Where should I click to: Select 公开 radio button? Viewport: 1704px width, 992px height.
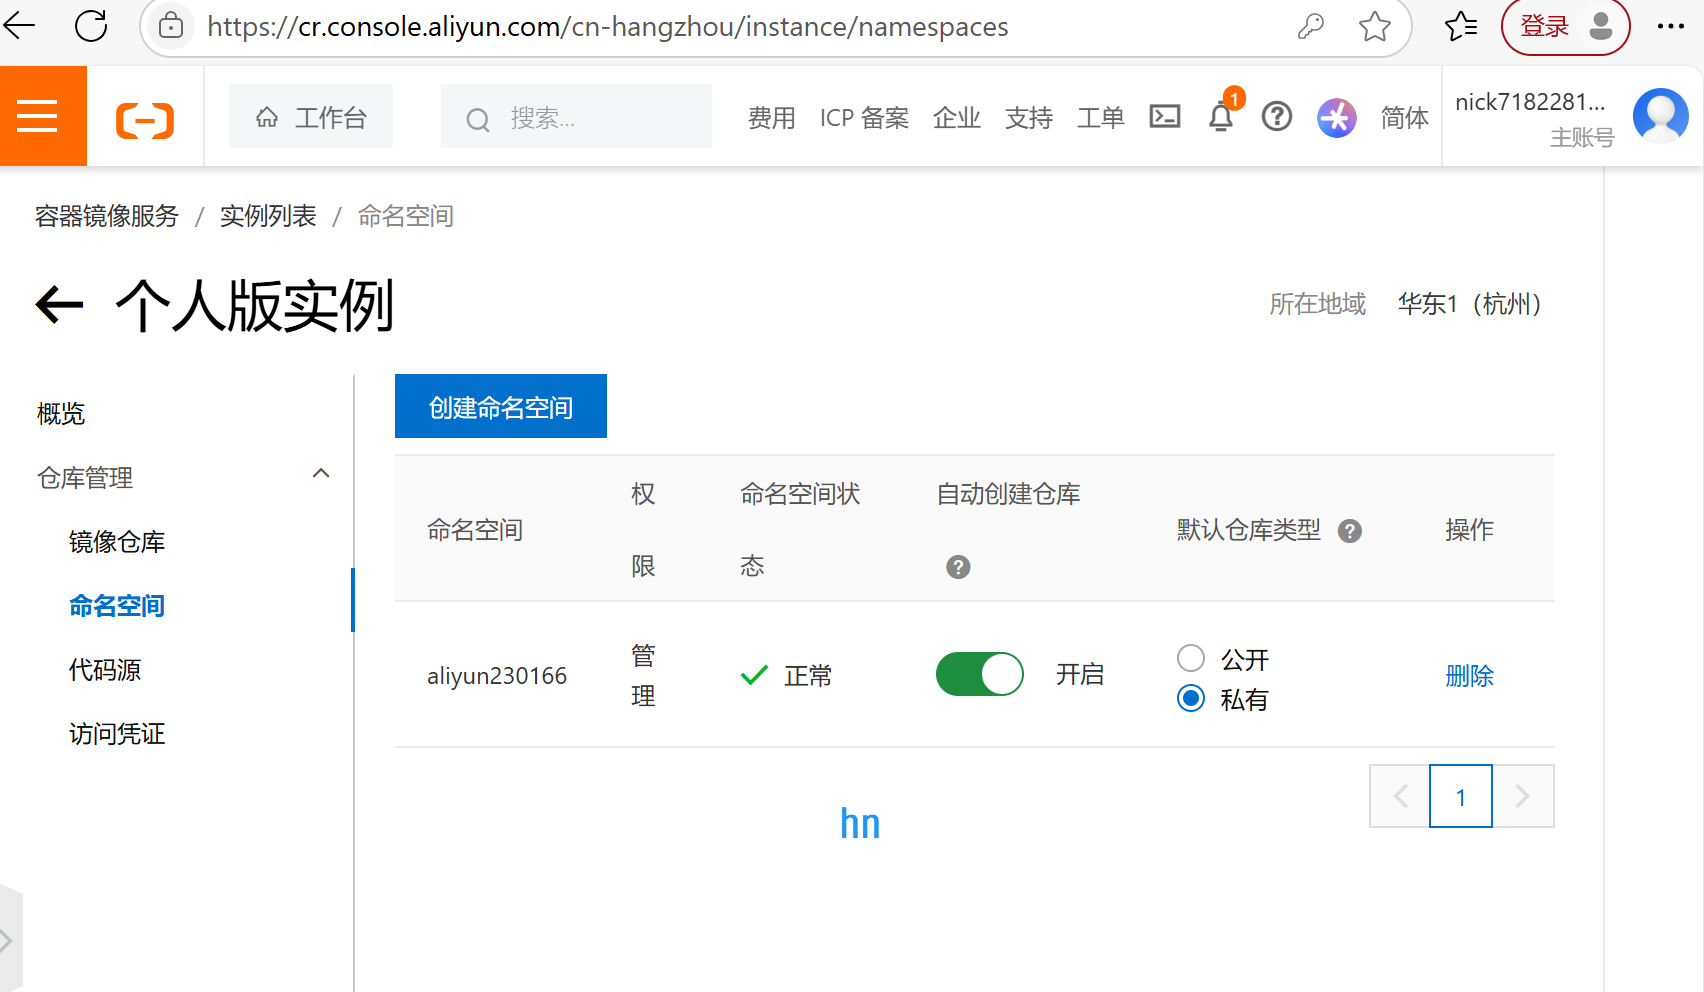[1190, 658]
